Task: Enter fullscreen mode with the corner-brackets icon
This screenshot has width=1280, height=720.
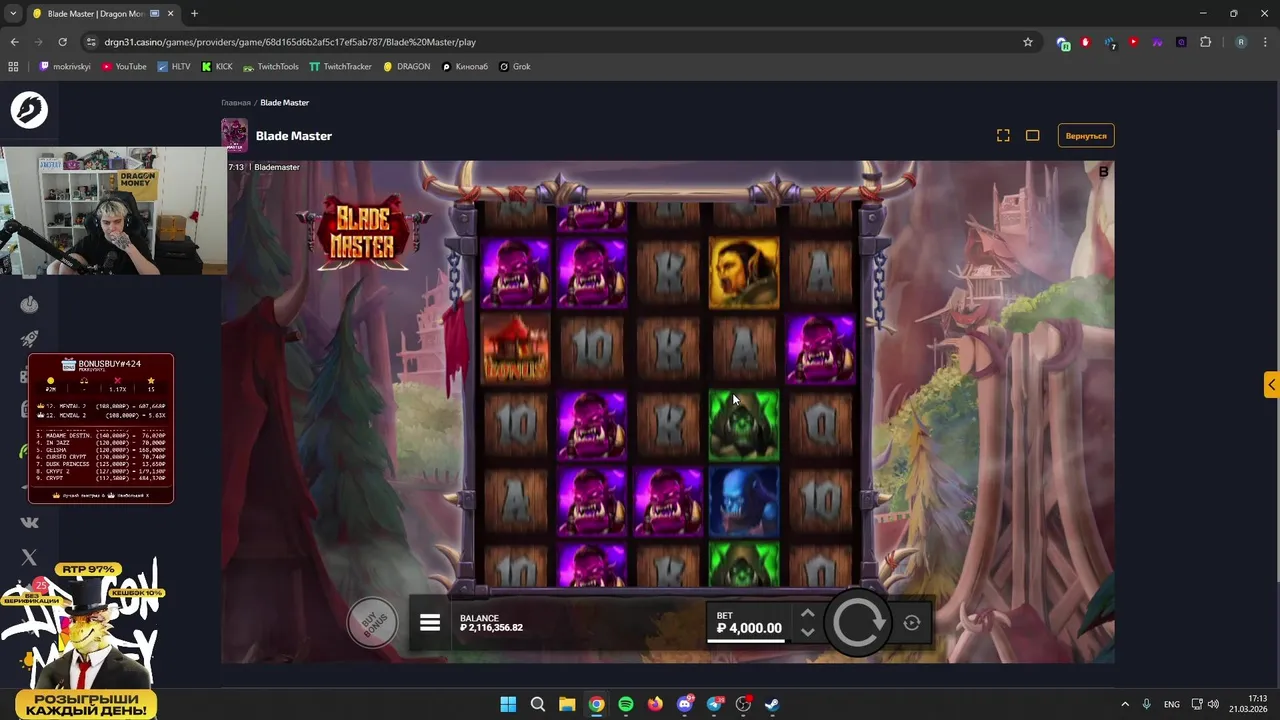Action: 1003,136
